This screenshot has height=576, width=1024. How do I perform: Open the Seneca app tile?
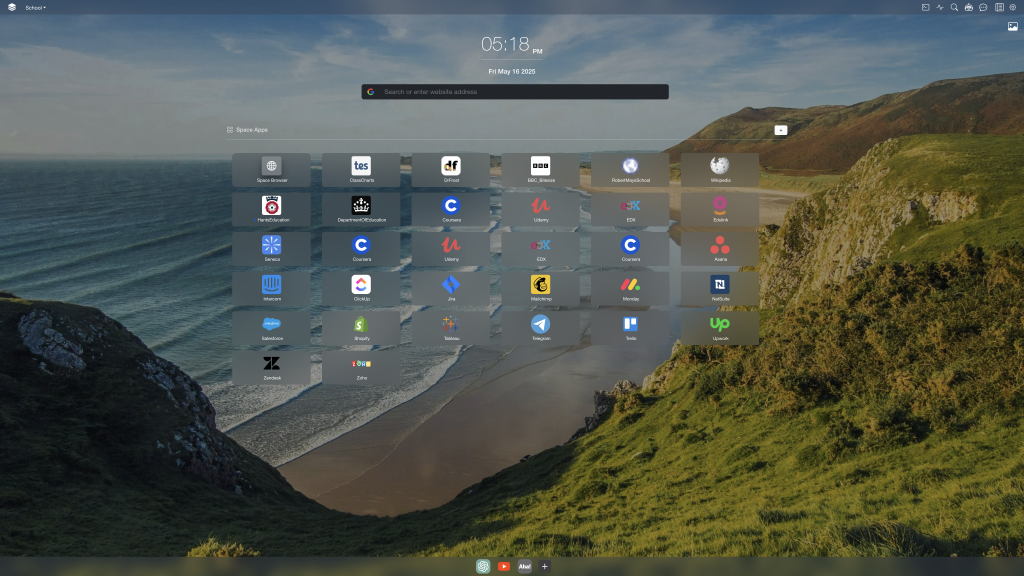272,249
